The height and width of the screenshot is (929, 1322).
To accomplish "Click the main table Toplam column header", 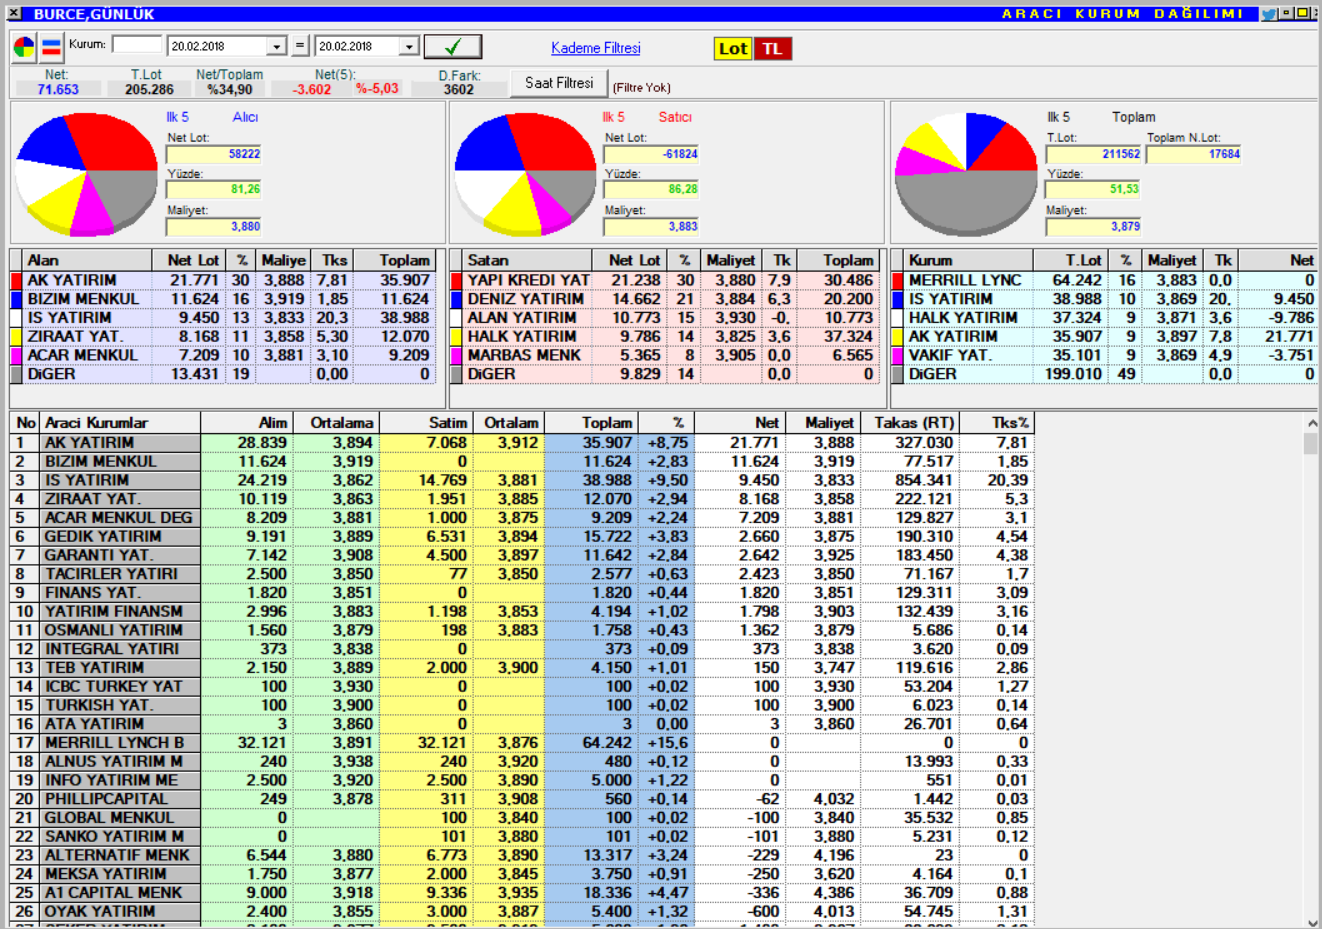I will tap(591, 423).
